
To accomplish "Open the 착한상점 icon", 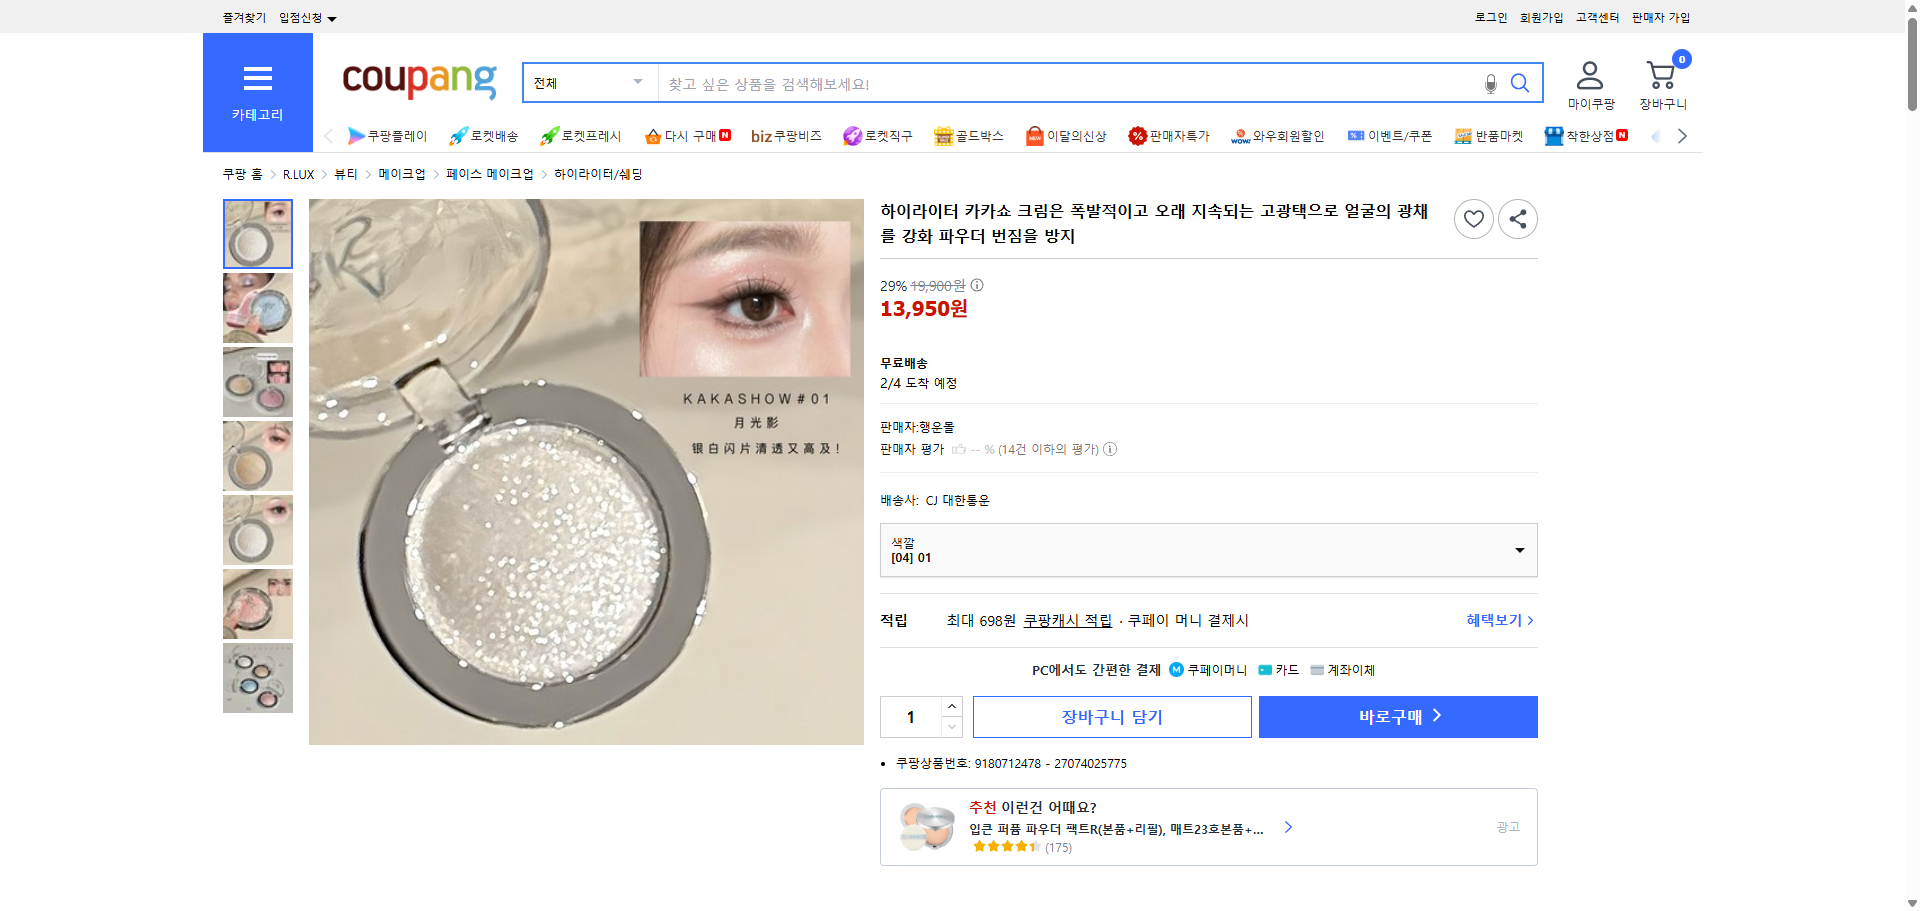I will click(1553, 135).
